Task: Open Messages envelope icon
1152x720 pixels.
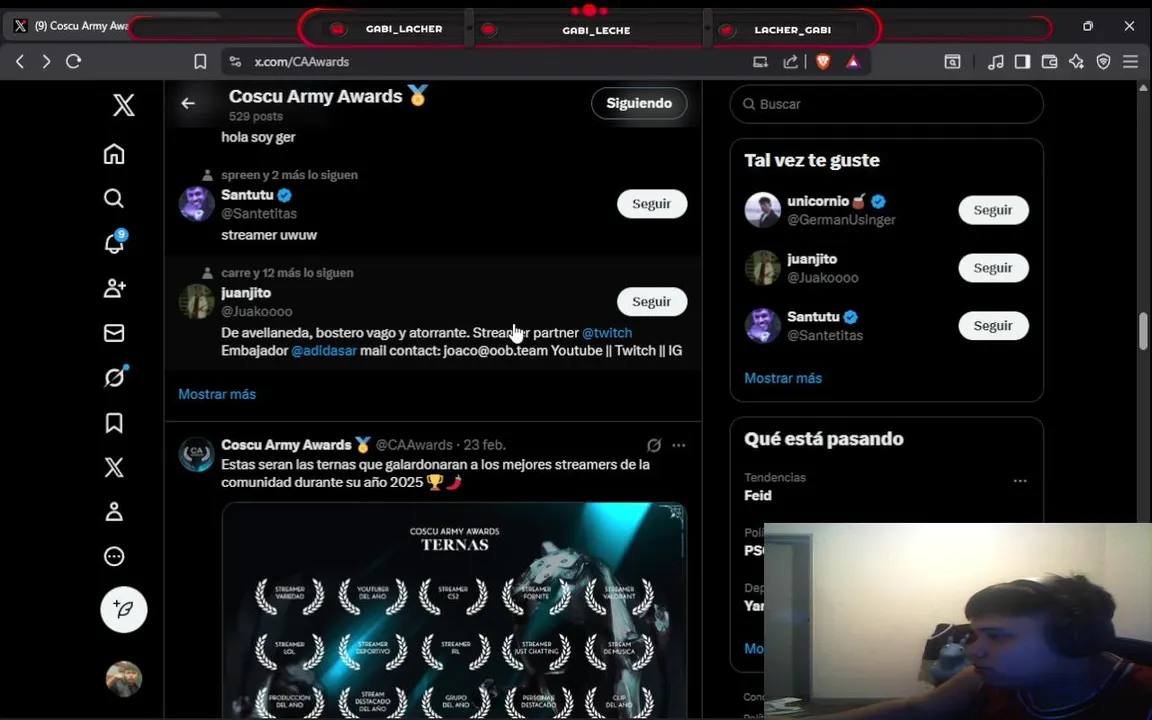Action: coord(114,333)
